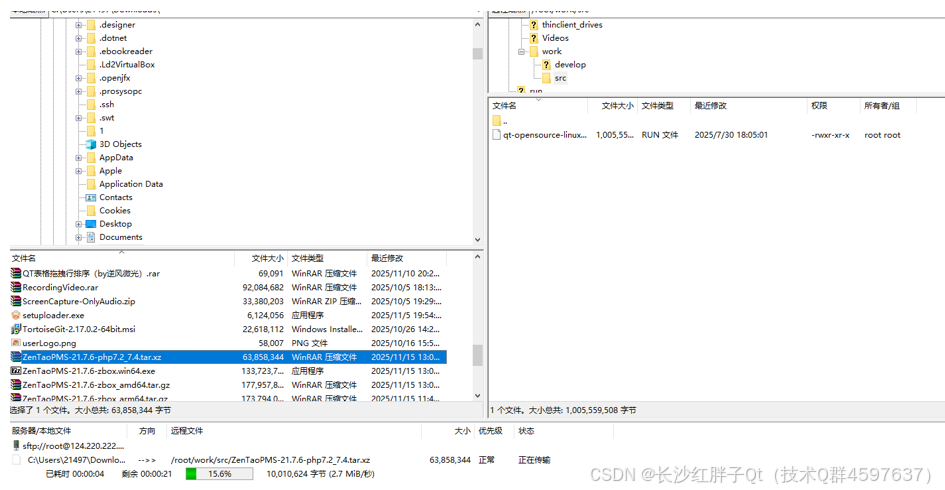This screenshot has height=490, width=945.
Task: Click the local tree vertical scrollbar thumb
Action: (x=477, y=54)
